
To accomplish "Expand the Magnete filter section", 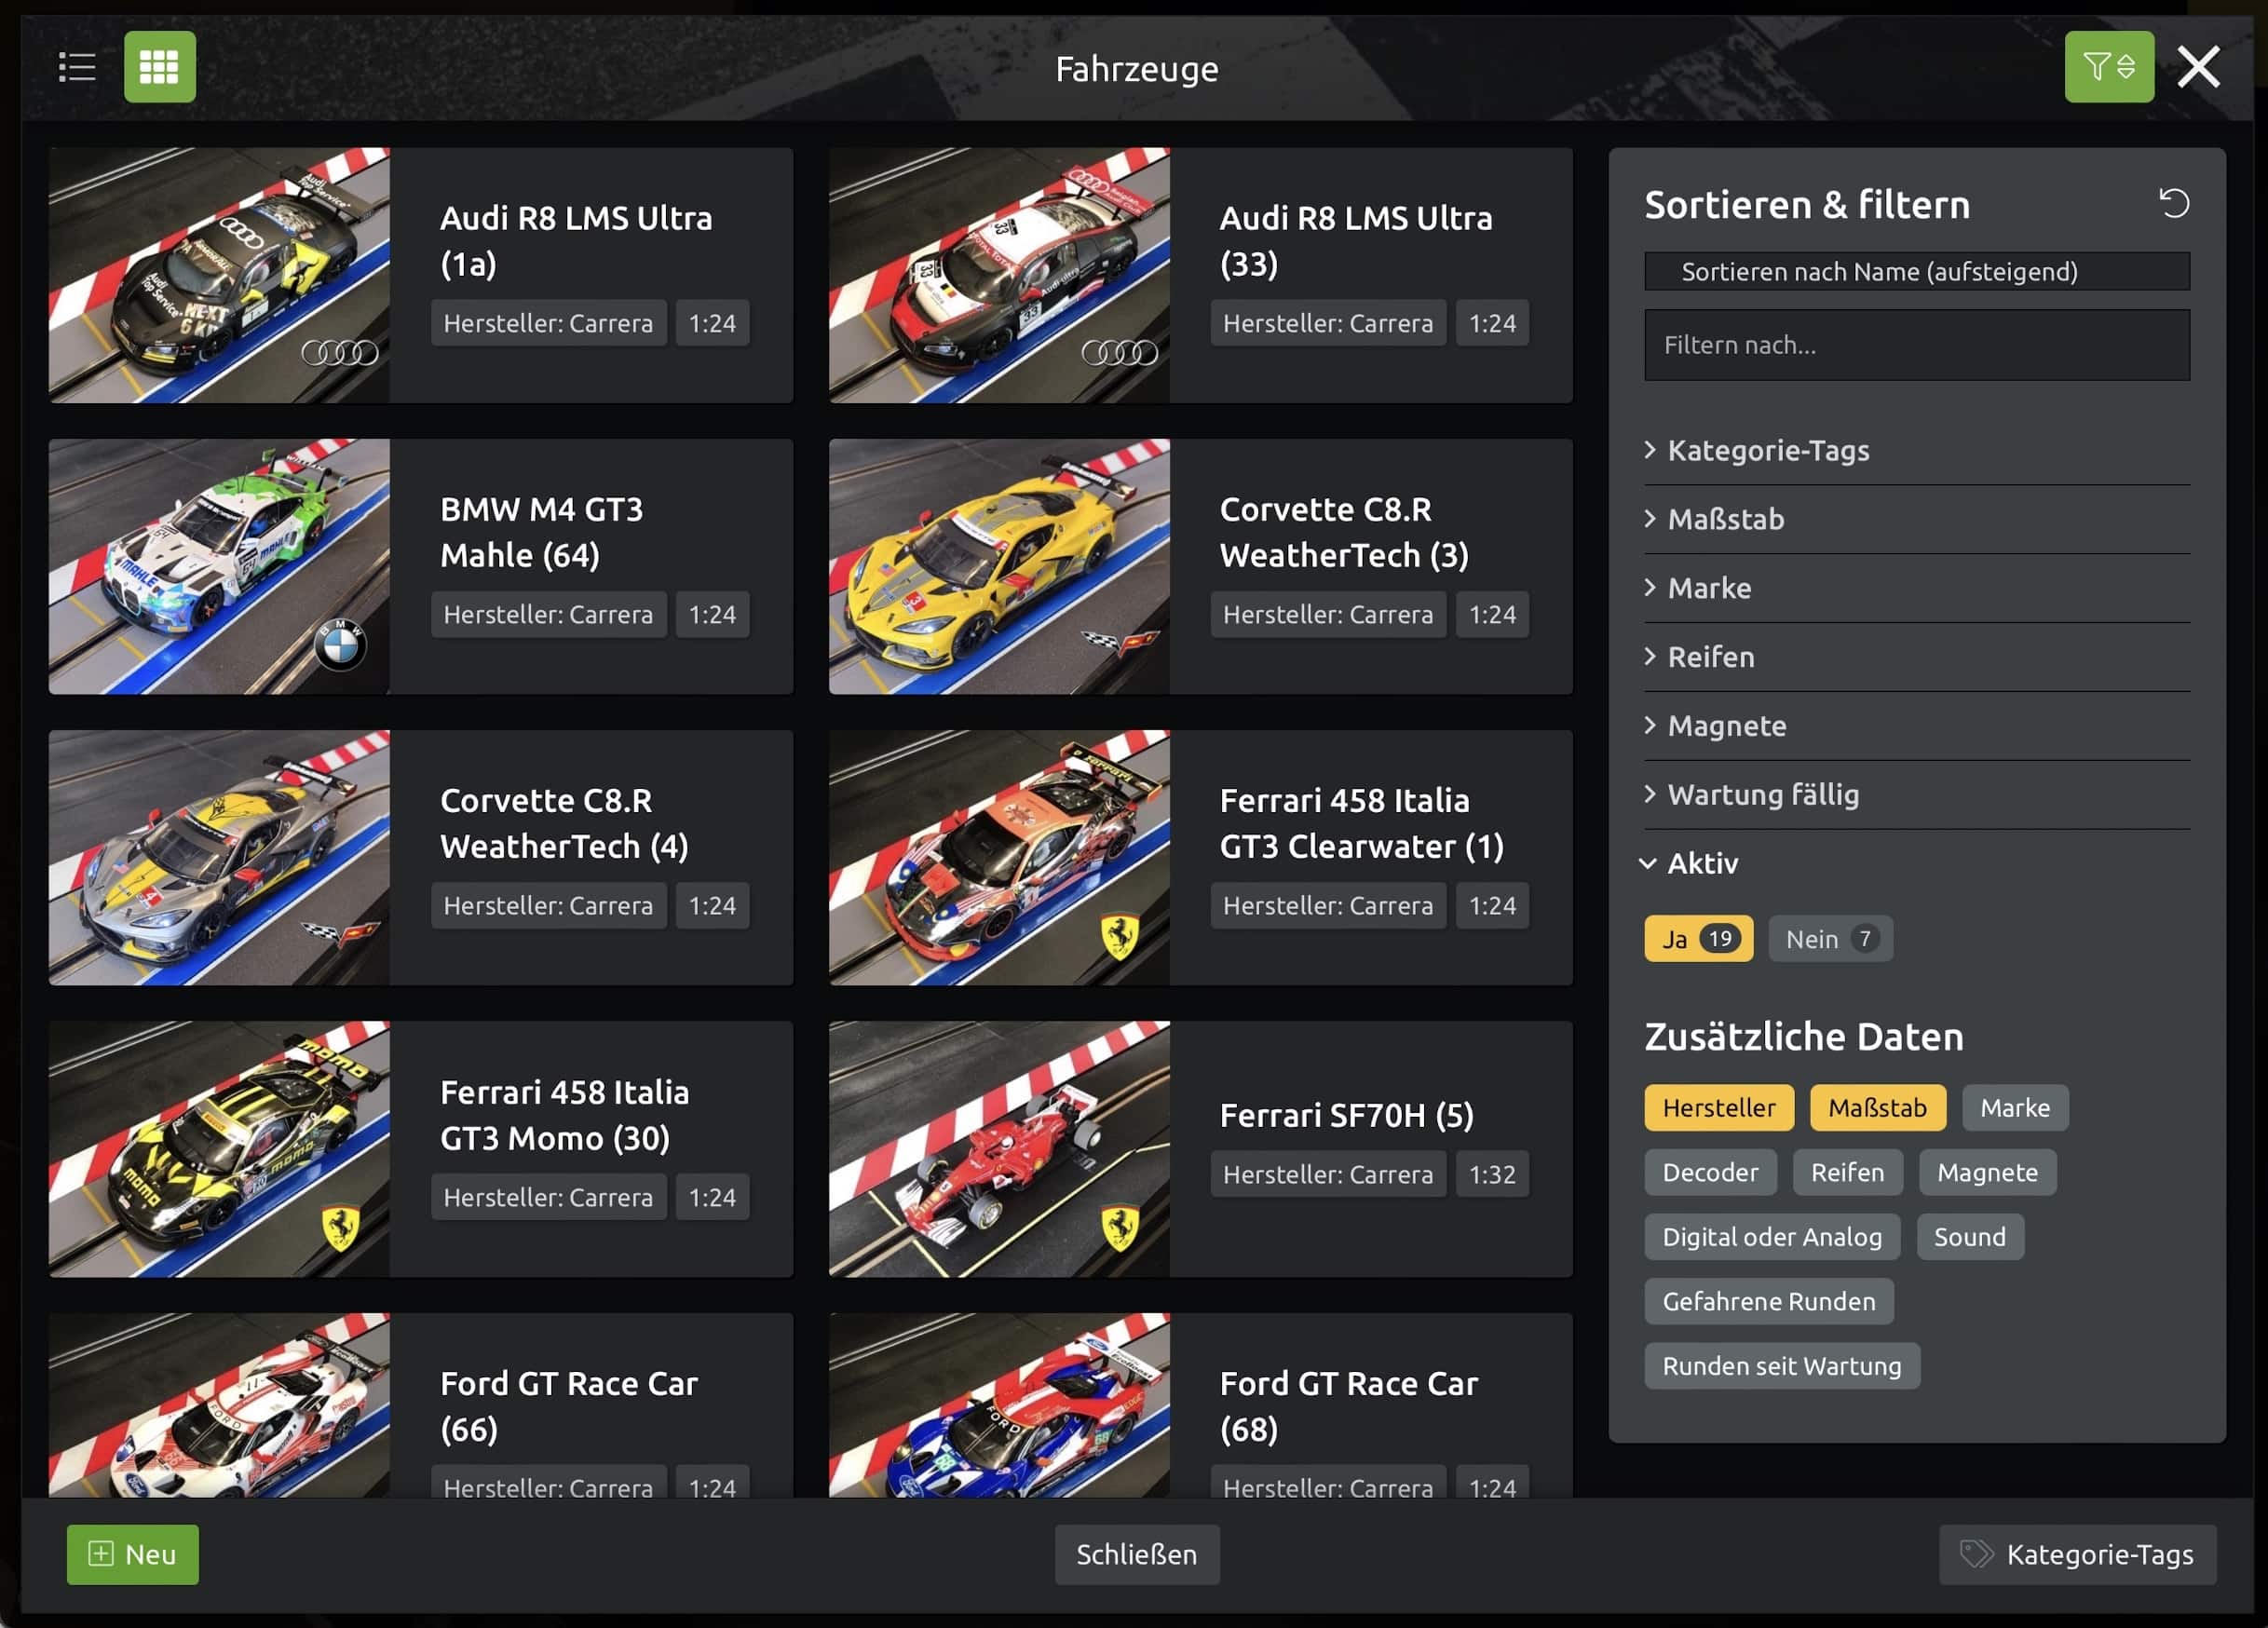I will pyautogui.click(x=1916, y=726).
